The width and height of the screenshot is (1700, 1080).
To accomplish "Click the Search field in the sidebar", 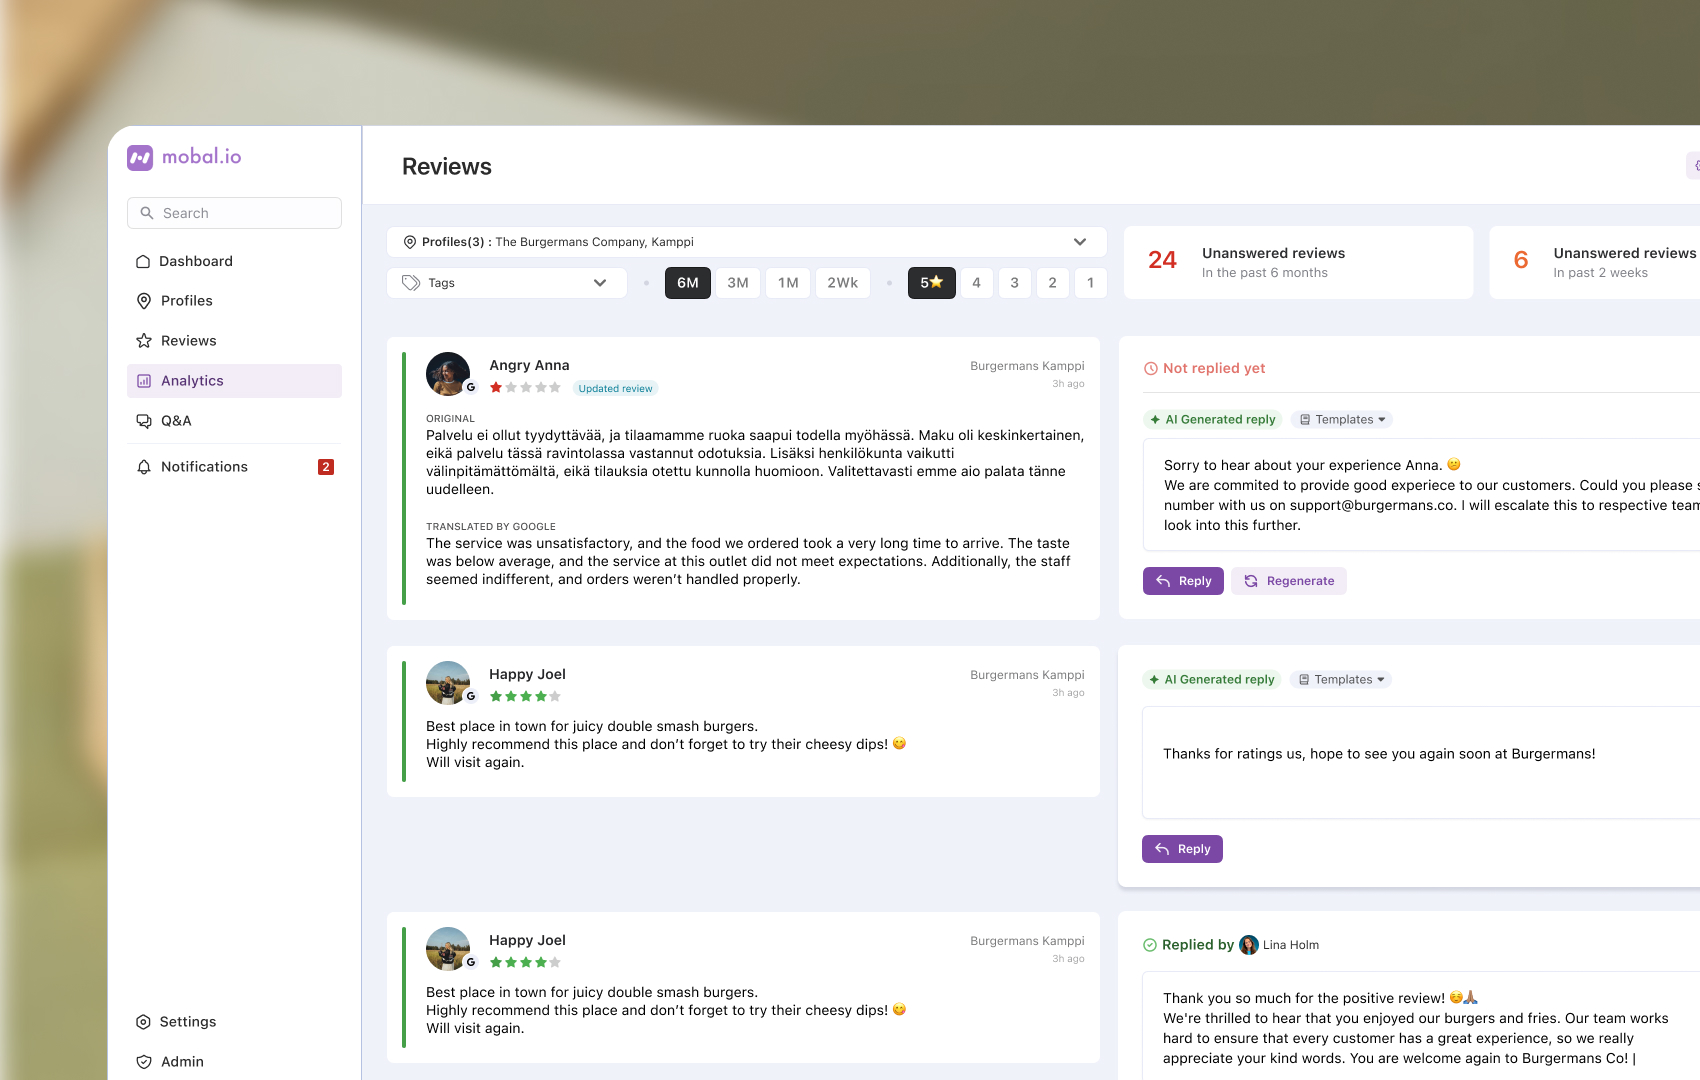I will point(234,213).
